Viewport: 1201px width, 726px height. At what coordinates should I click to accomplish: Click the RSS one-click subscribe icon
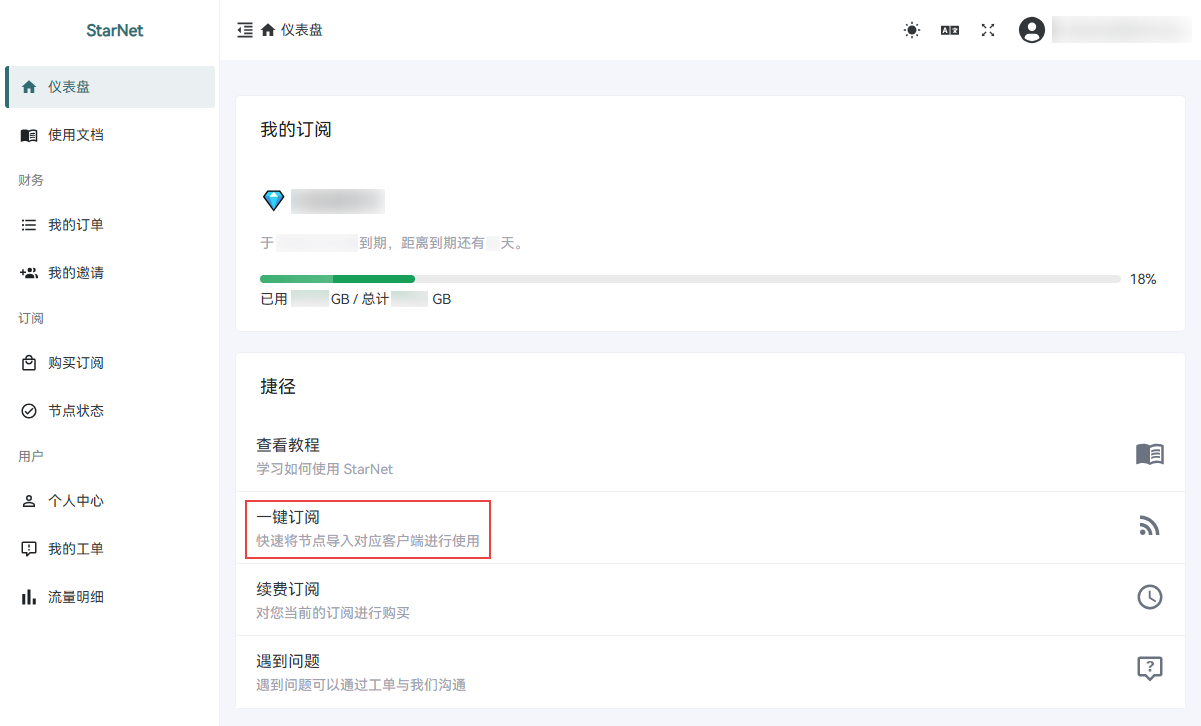pyautogui.click(x=1149, y=526)
